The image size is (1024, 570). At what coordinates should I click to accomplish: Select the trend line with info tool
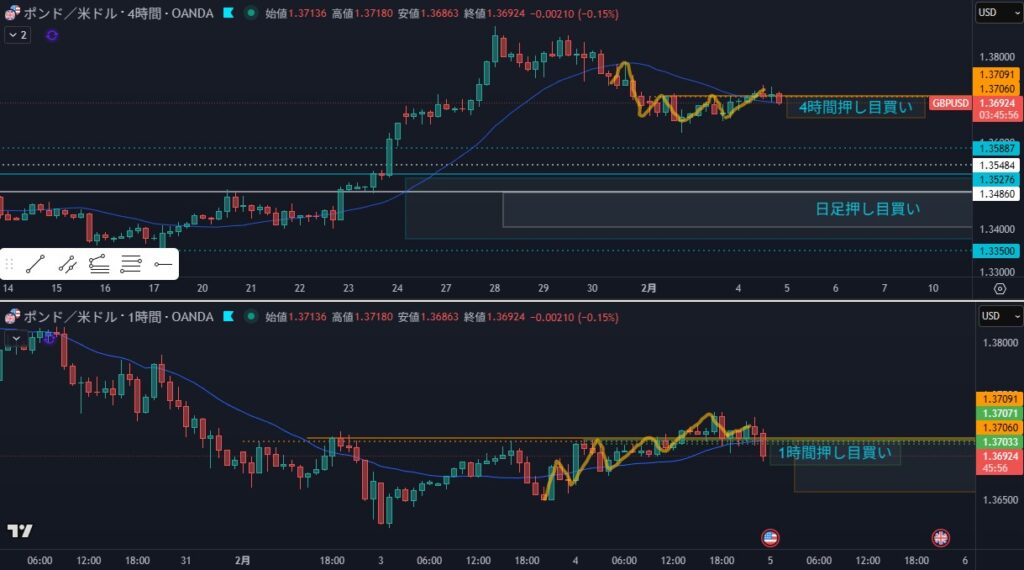(67, 265)
